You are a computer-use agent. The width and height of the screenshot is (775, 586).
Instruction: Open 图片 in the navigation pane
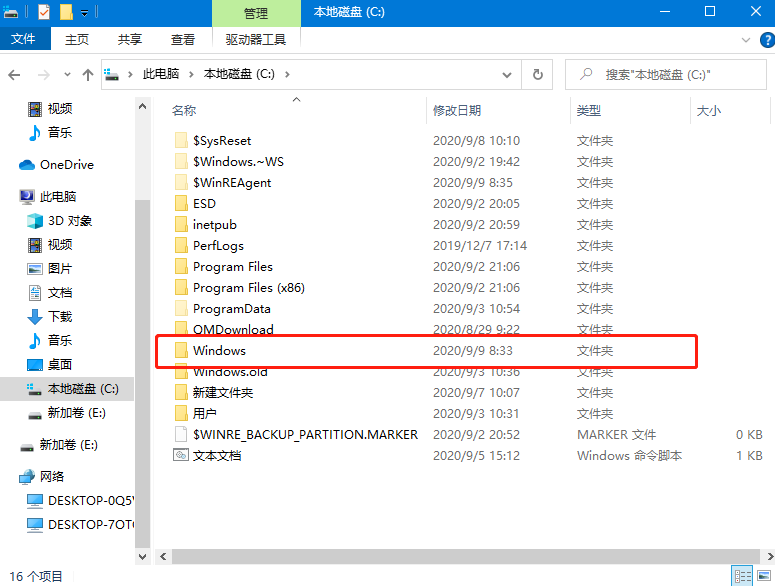click(x=49, y=268)
